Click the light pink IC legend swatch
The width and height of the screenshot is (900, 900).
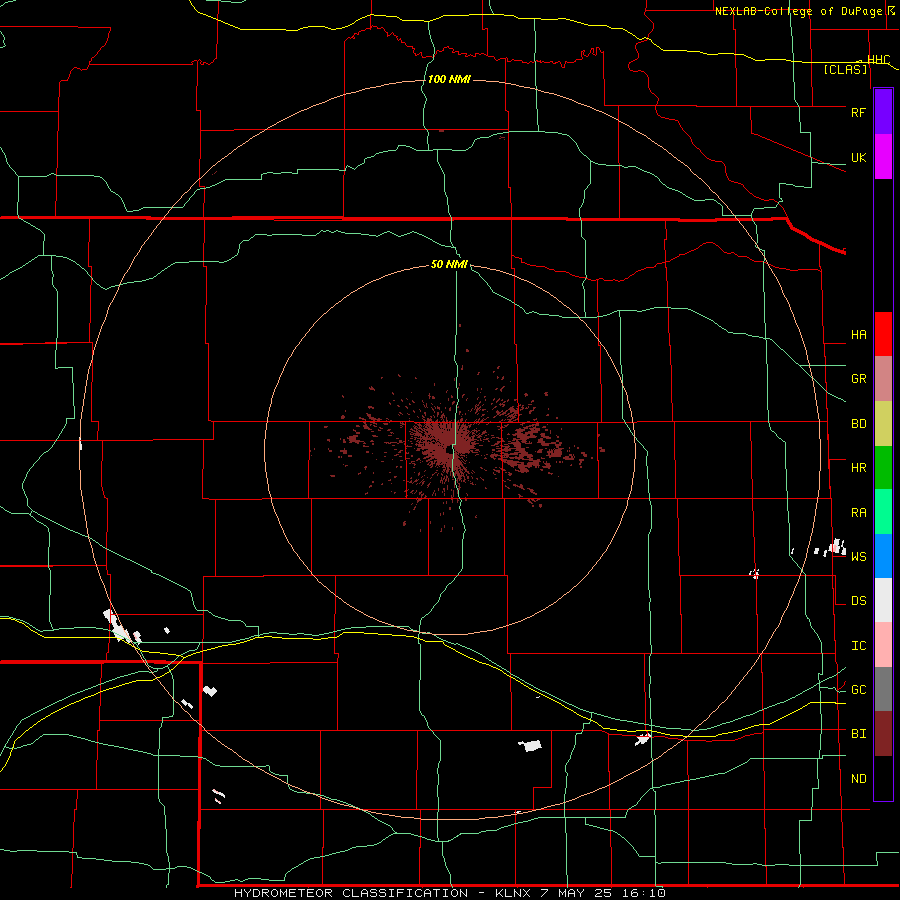[883, 645]
